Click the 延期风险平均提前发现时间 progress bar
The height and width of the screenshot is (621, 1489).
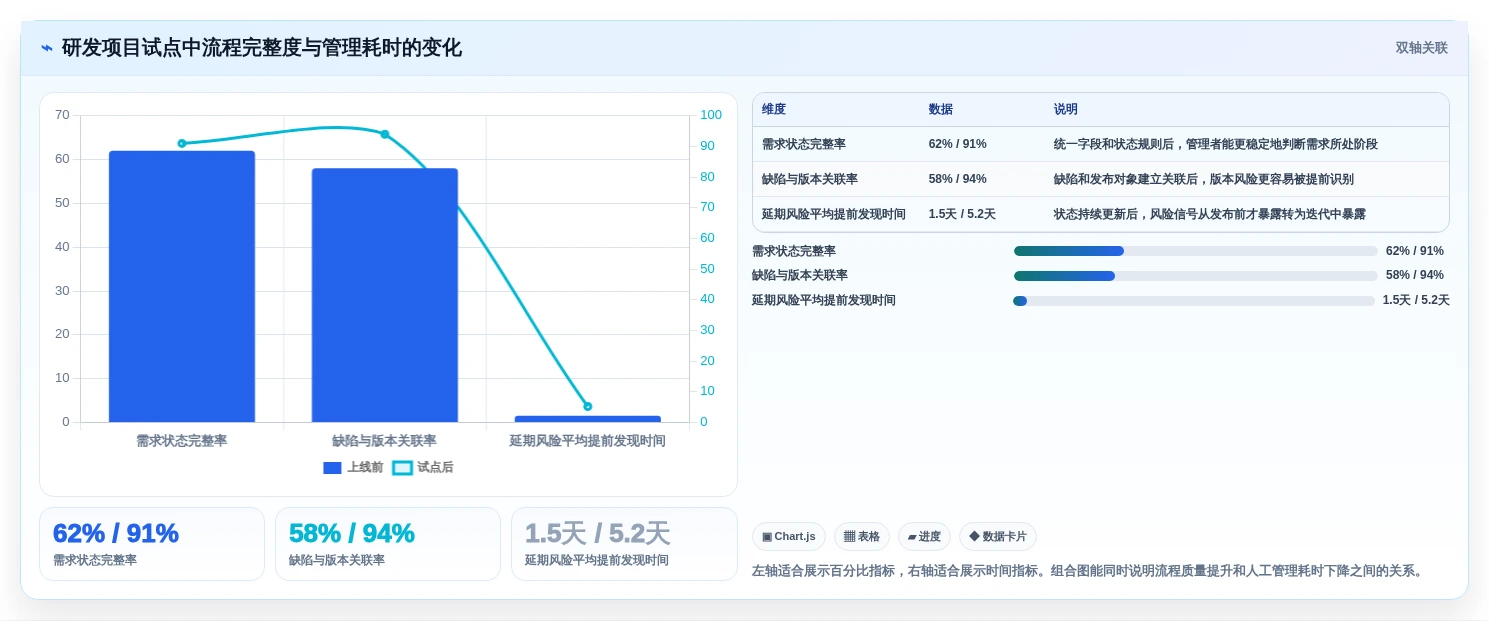pos(1194,300)
